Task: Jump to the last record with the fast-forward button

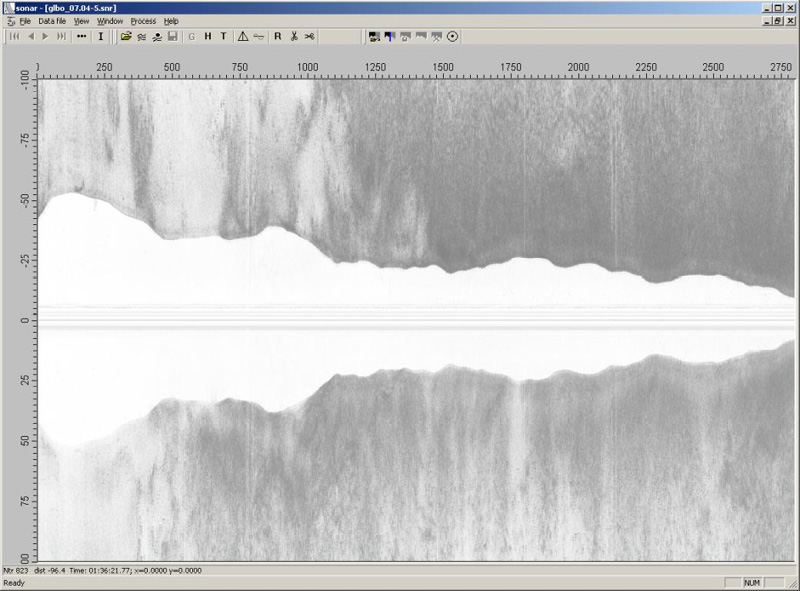Action: point(61,36)
